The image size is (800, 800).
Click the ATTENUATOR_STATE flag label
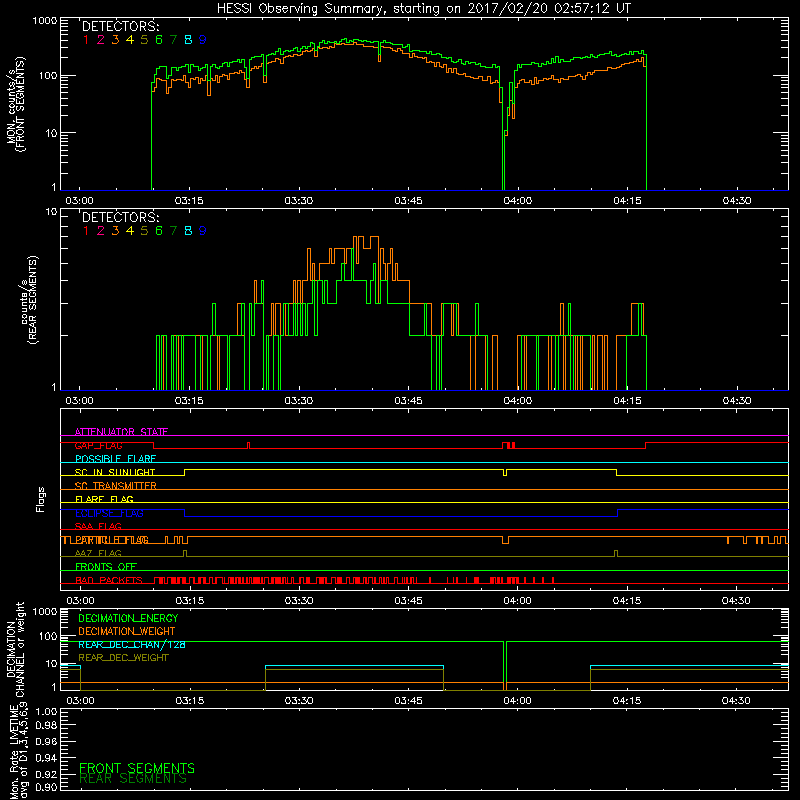click(x=121, y=432)
